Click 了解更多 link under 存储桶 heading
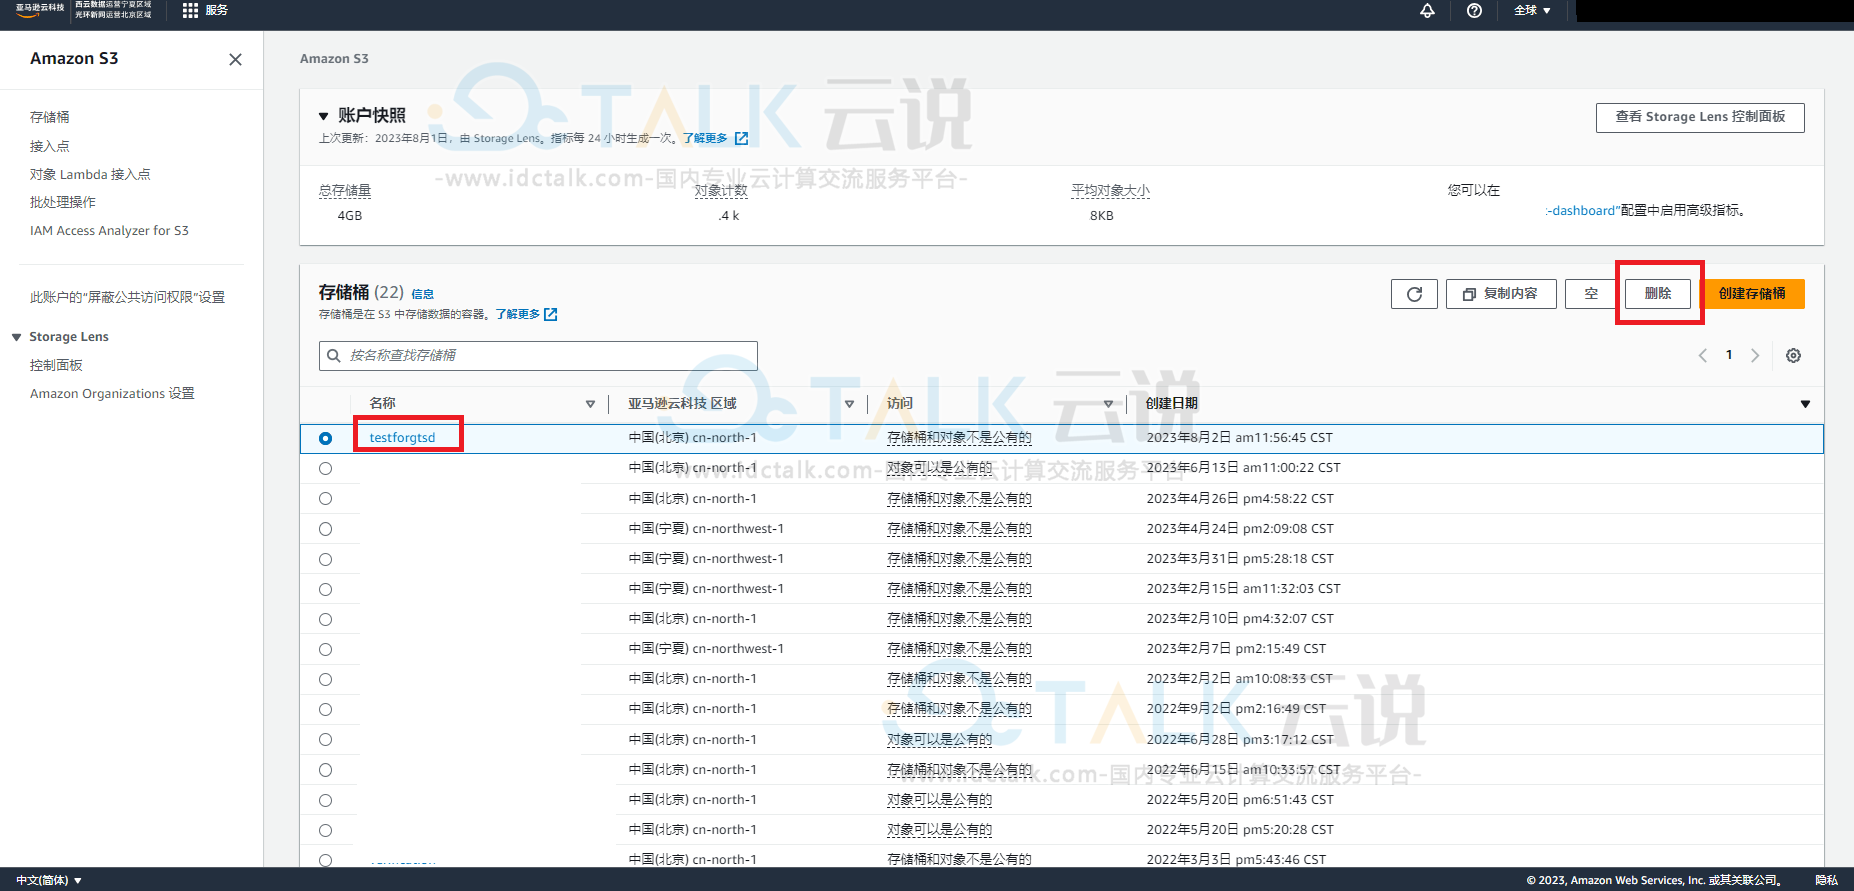Screen dimensions: 1854x891 click(526, 314)
